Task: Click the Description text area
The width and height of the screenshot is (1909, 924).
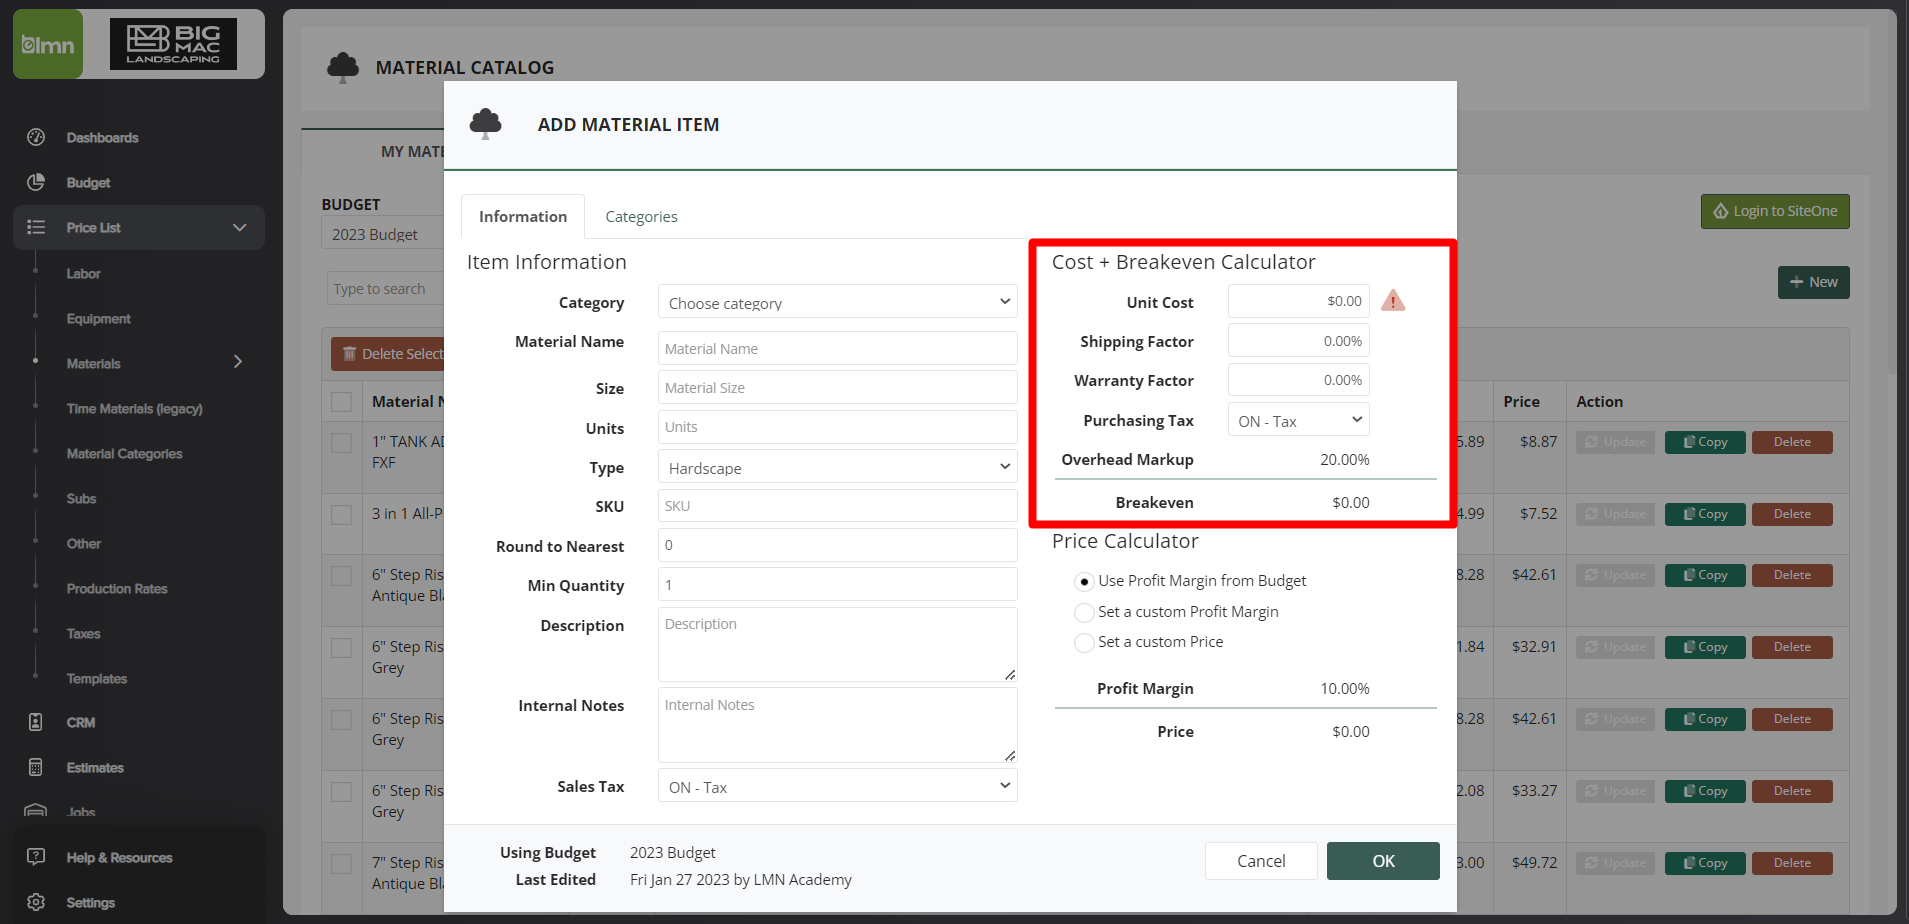Action: coord(838,644)
